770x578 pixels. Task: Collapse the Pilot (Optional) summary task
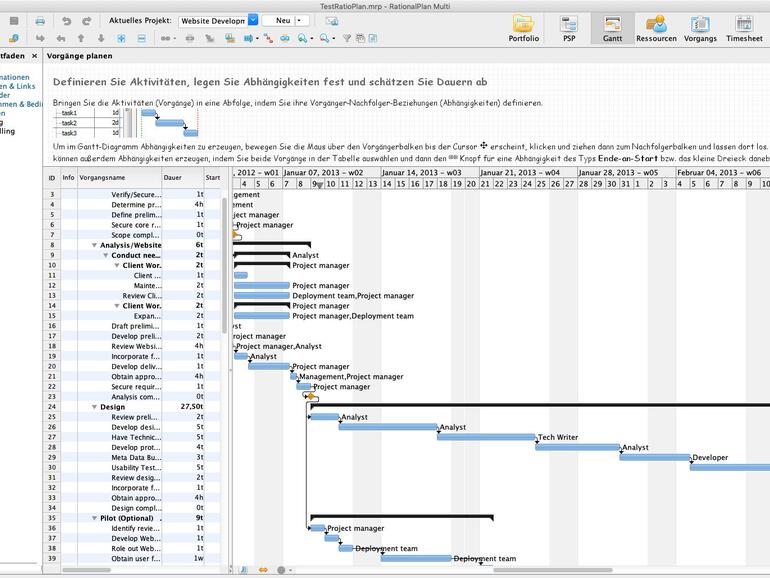tap(94, 518)
